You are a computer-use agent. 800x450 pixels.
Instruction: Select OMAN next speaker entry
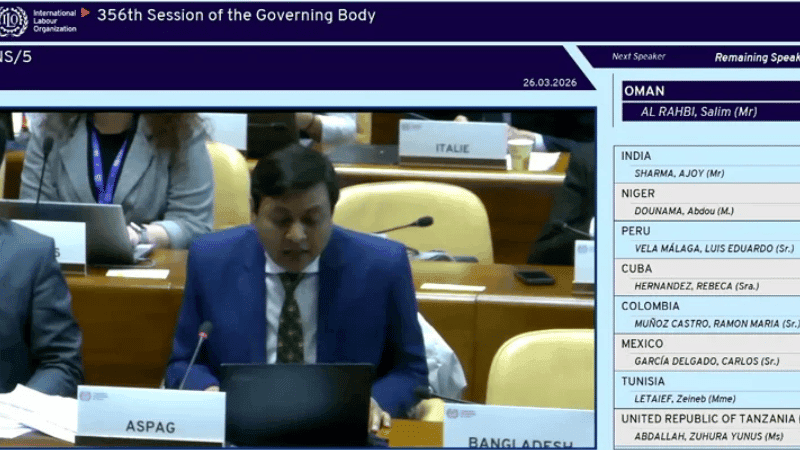[710, 101]
